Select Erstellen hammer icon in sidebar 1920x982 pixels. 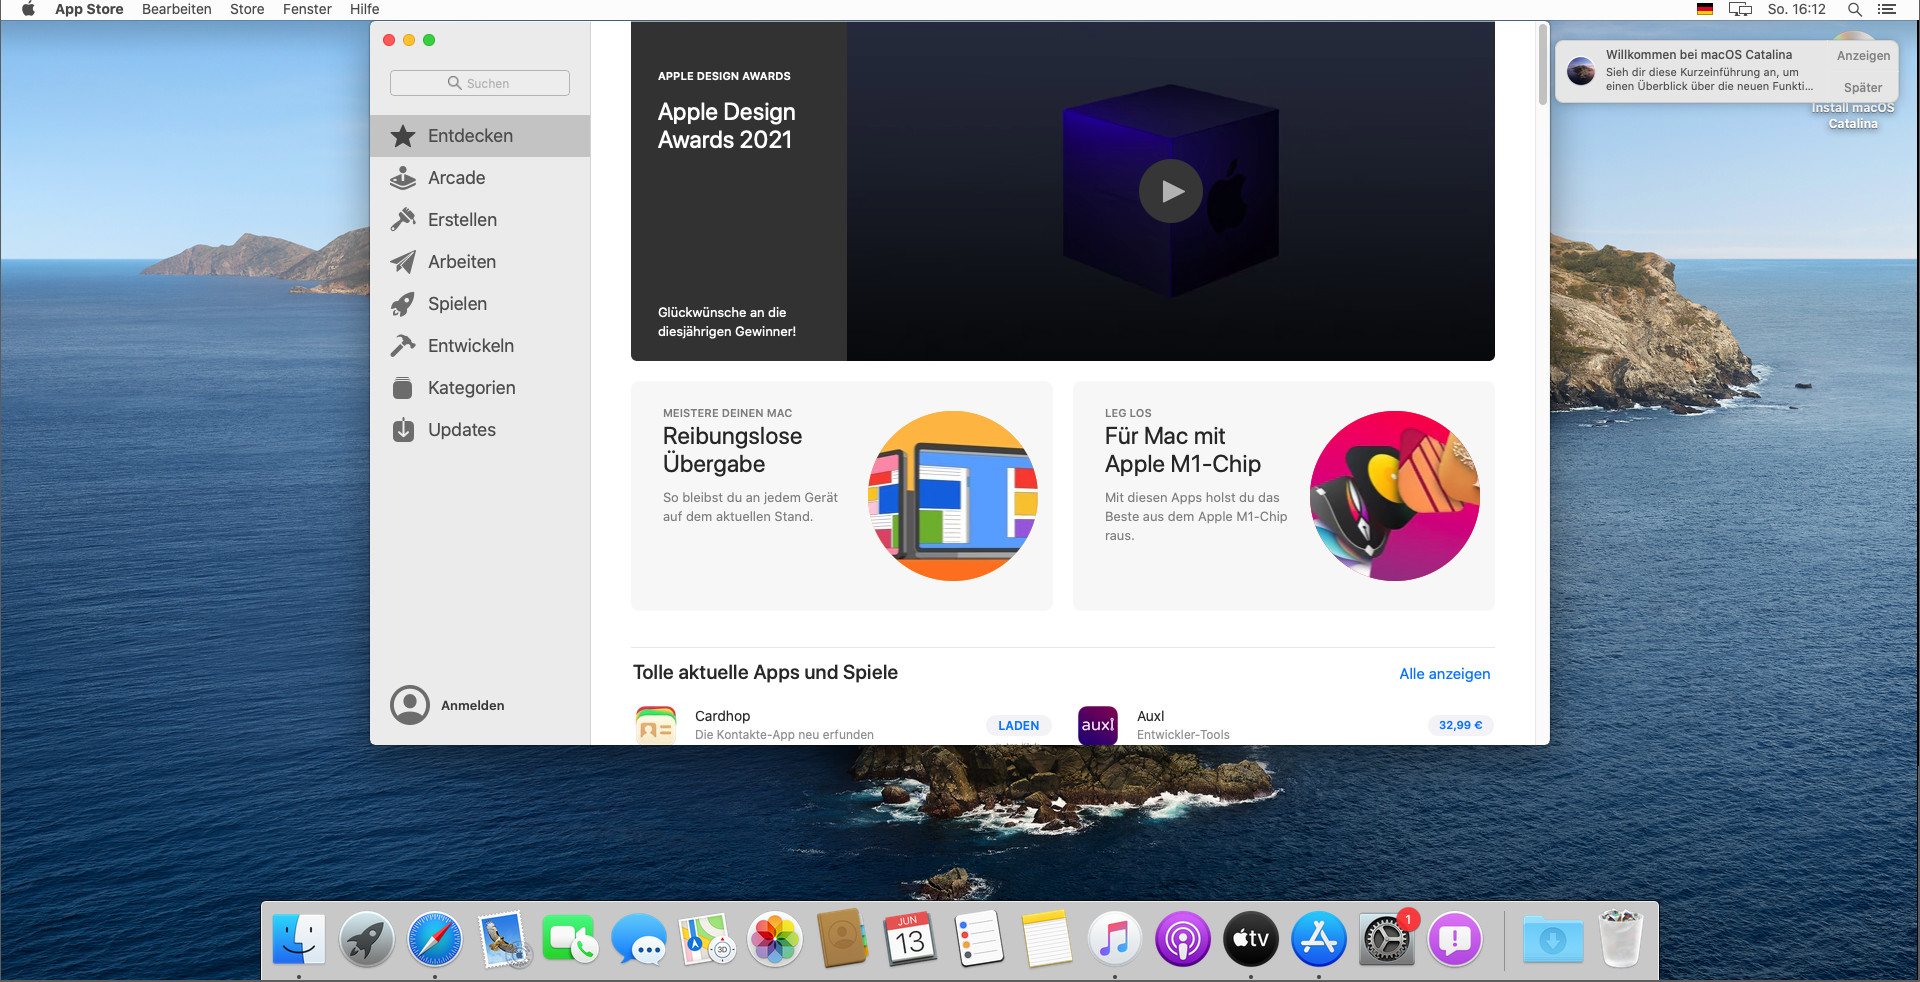pyautogui.click(x=403, y=220)
